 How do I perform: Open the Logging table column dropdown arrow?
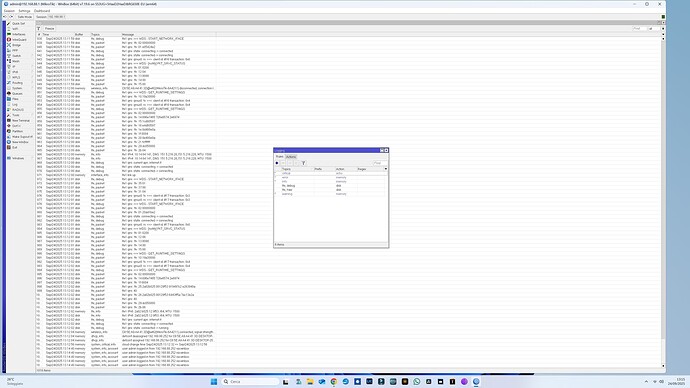pos(386,169)
